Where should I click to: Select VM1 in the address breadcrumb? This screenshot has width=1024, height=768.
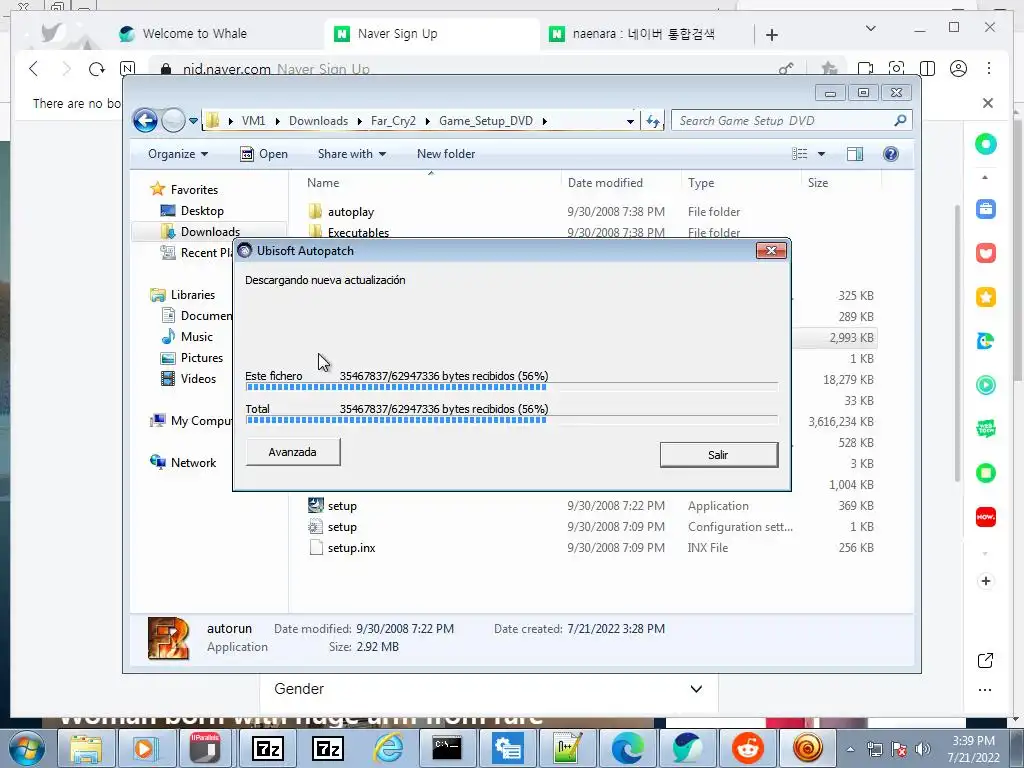[253, 121]
